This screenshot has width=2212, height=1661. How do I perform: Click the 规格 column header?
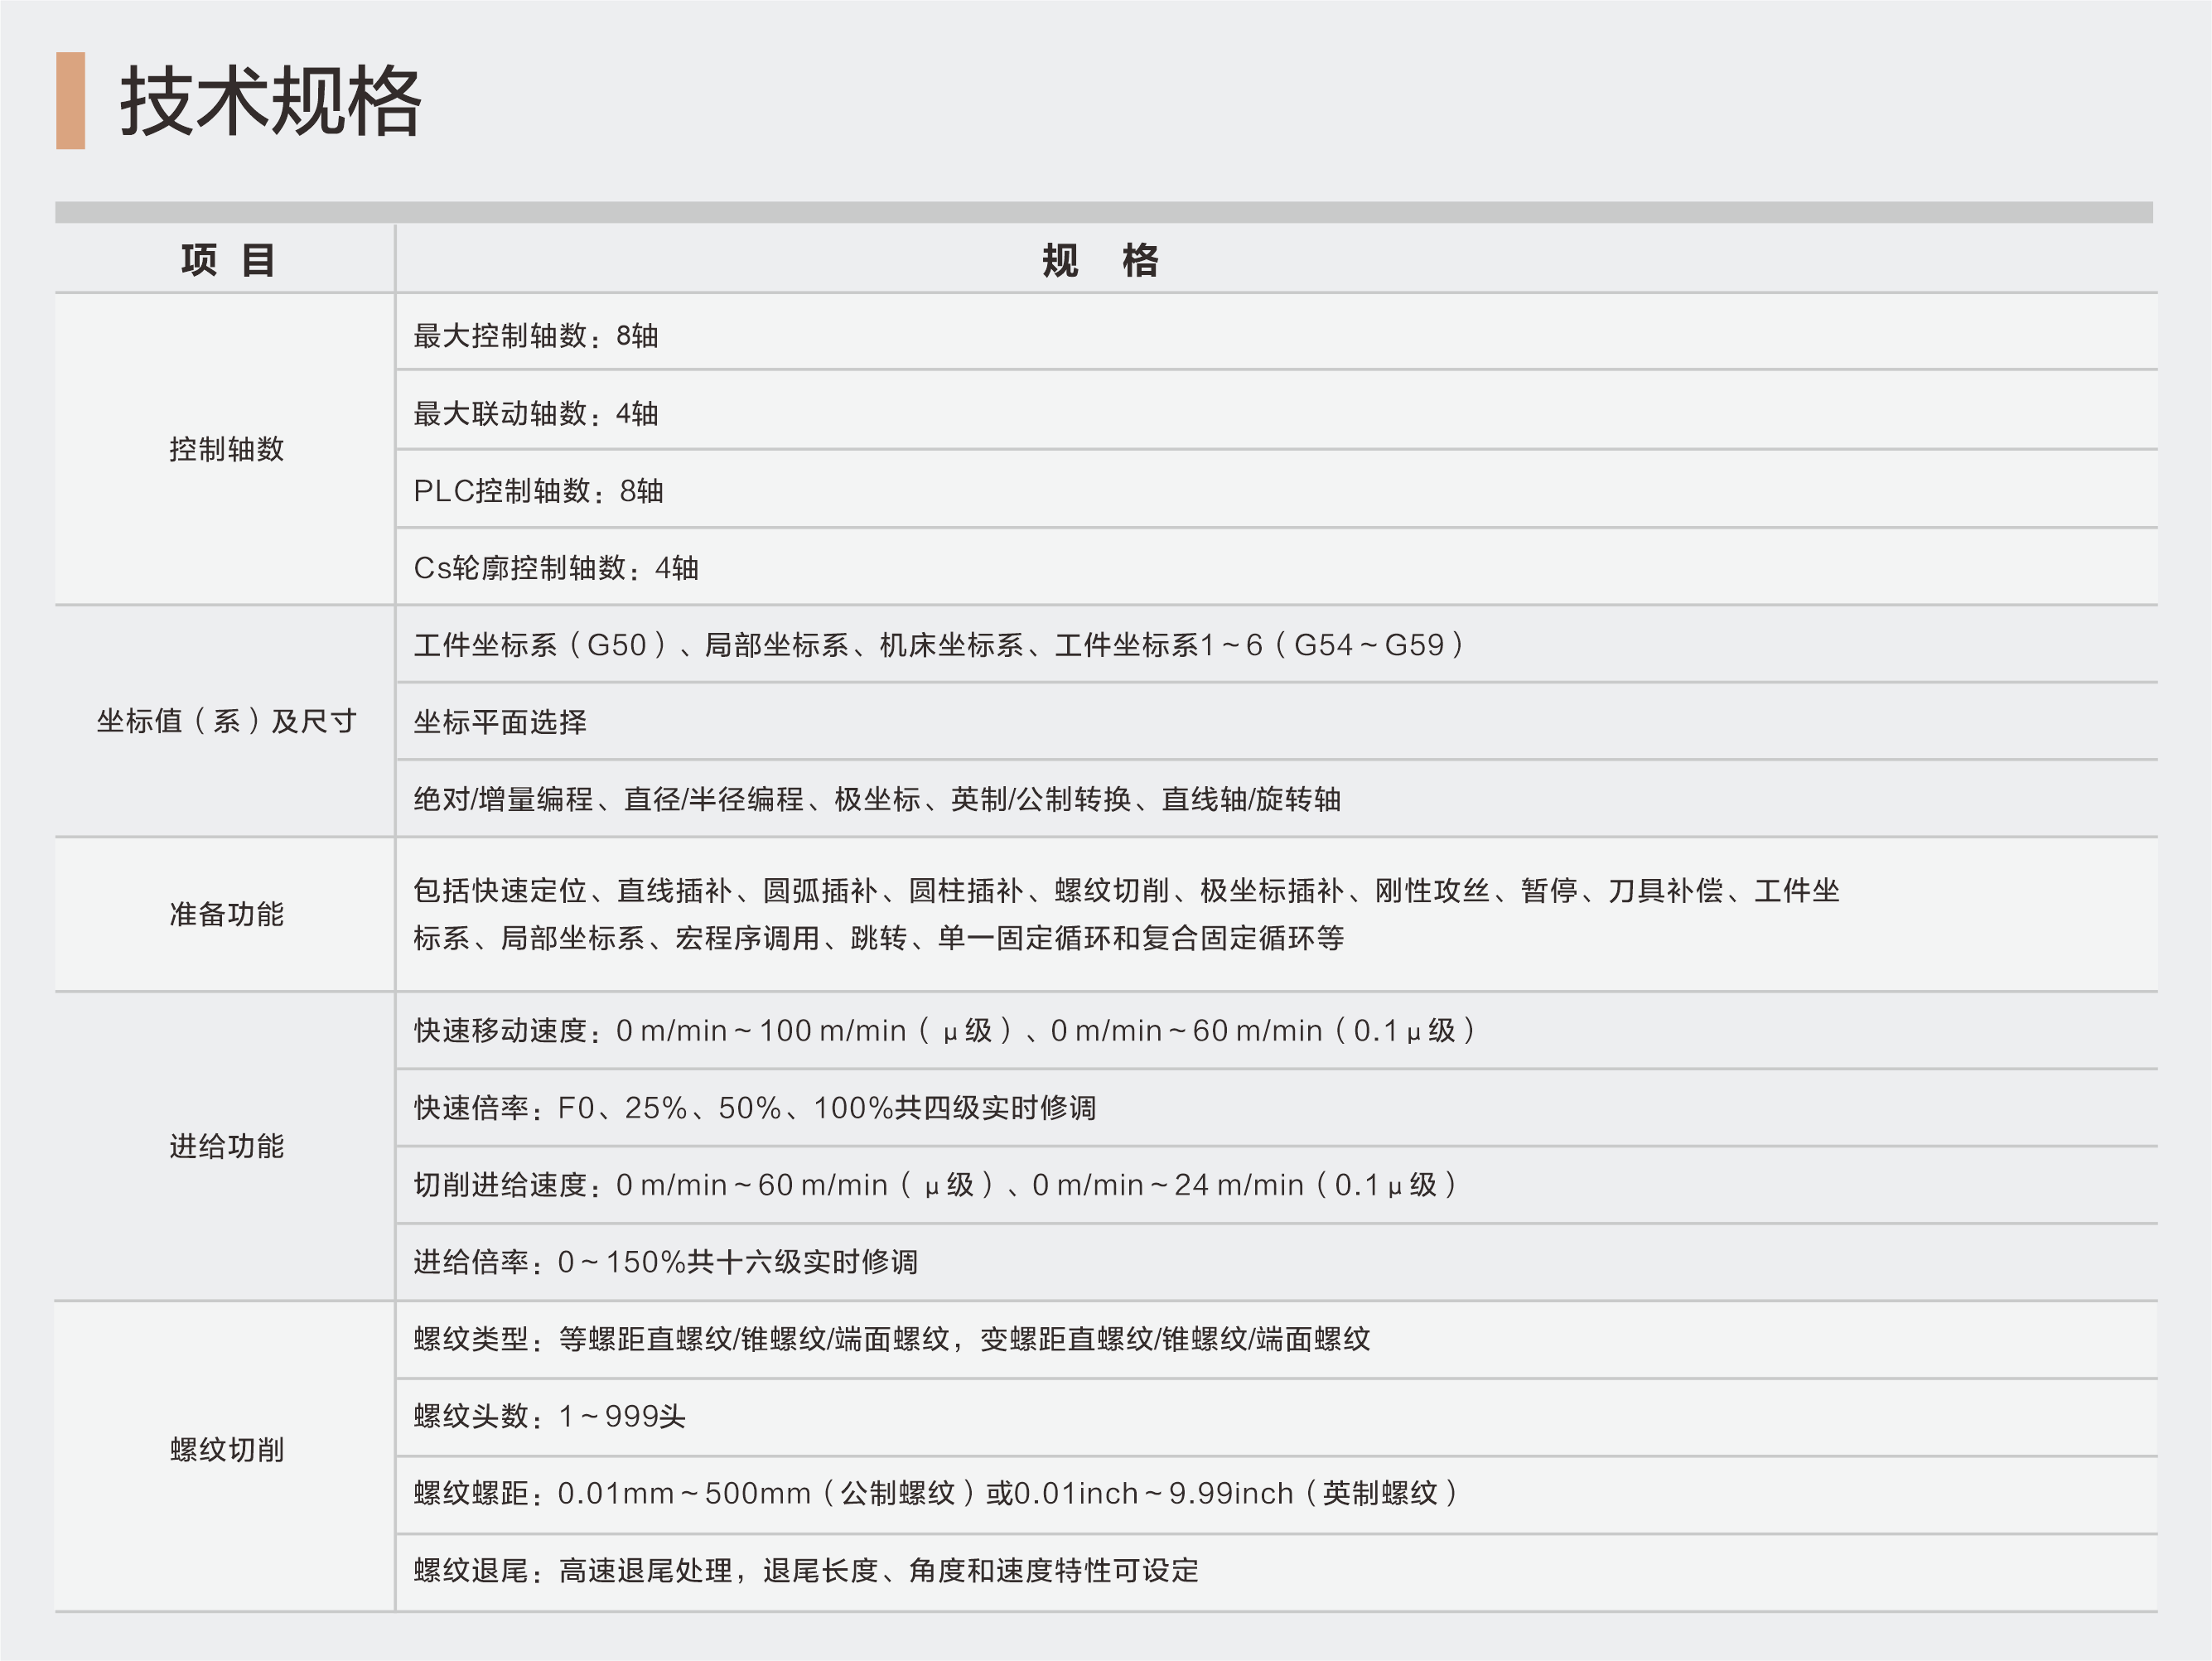tap(1100, 260)
